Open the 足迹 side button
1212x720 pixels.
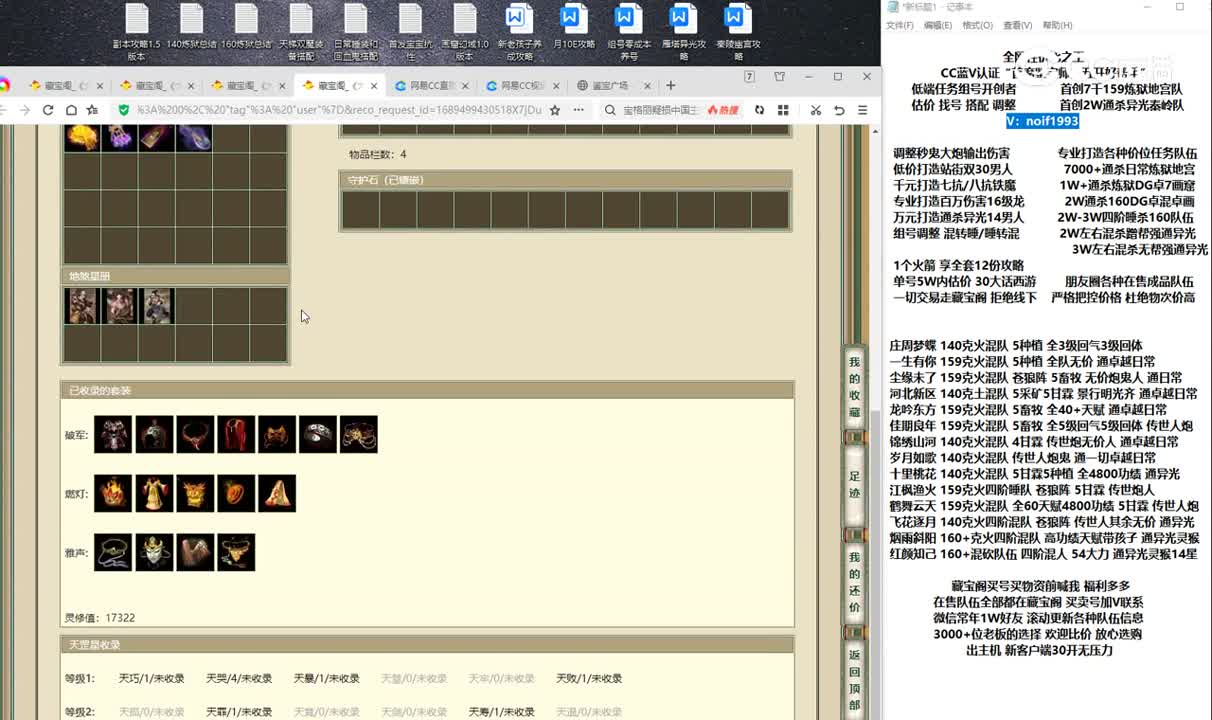(x=854, y=484)
